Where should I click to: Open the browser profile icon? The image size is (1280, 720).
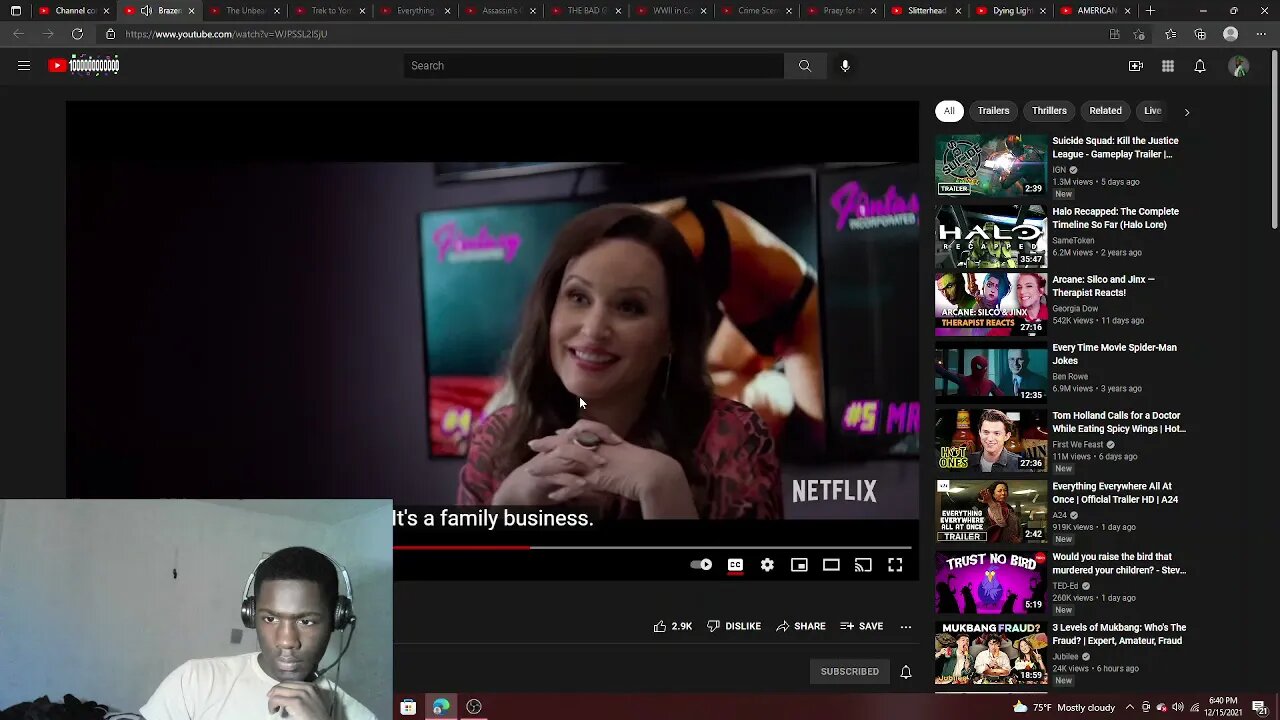click(x=1231, y=34)
